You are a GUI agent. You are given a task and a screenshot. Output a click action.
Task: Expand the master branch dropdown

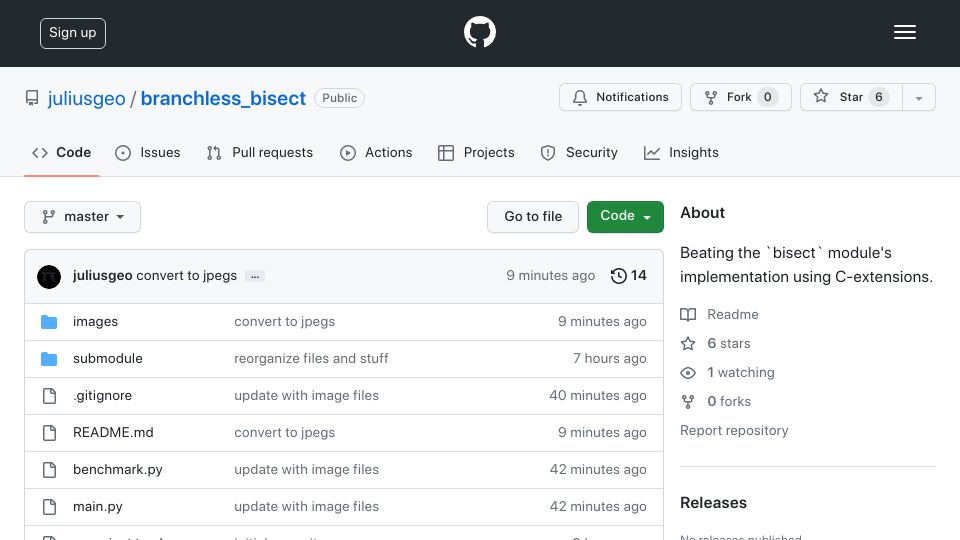pyautogui.click(x=83, y=217)
